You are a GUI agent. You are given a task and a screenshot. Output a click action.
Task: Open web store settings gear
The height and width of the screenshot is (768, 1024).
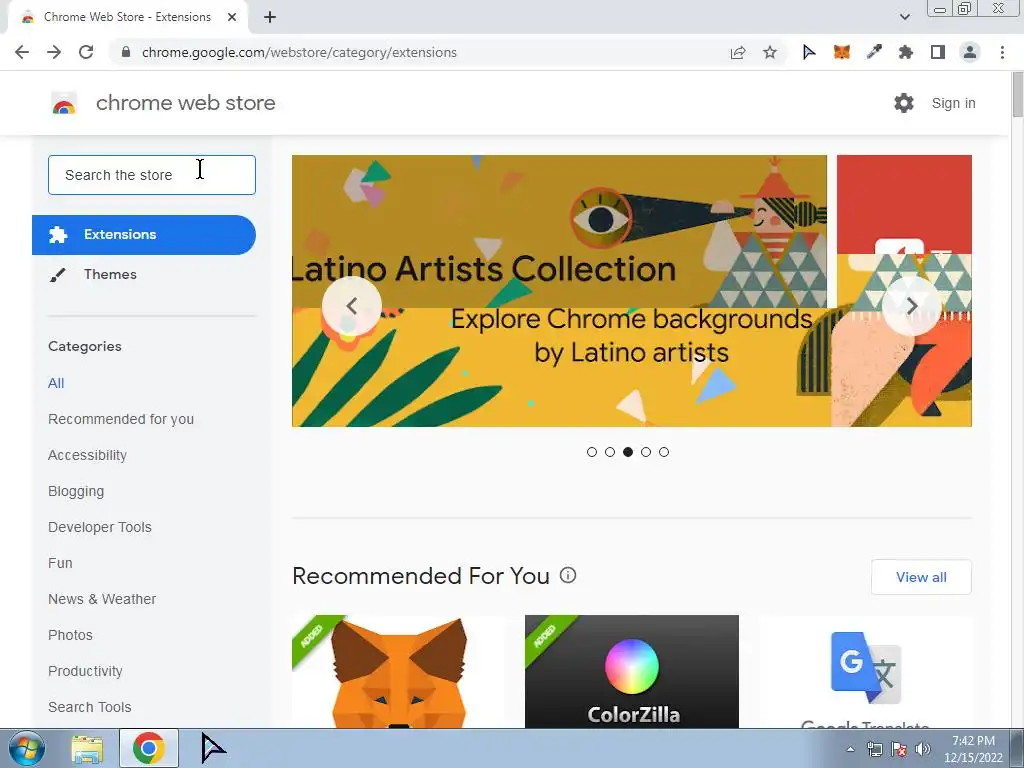point(904,103)
